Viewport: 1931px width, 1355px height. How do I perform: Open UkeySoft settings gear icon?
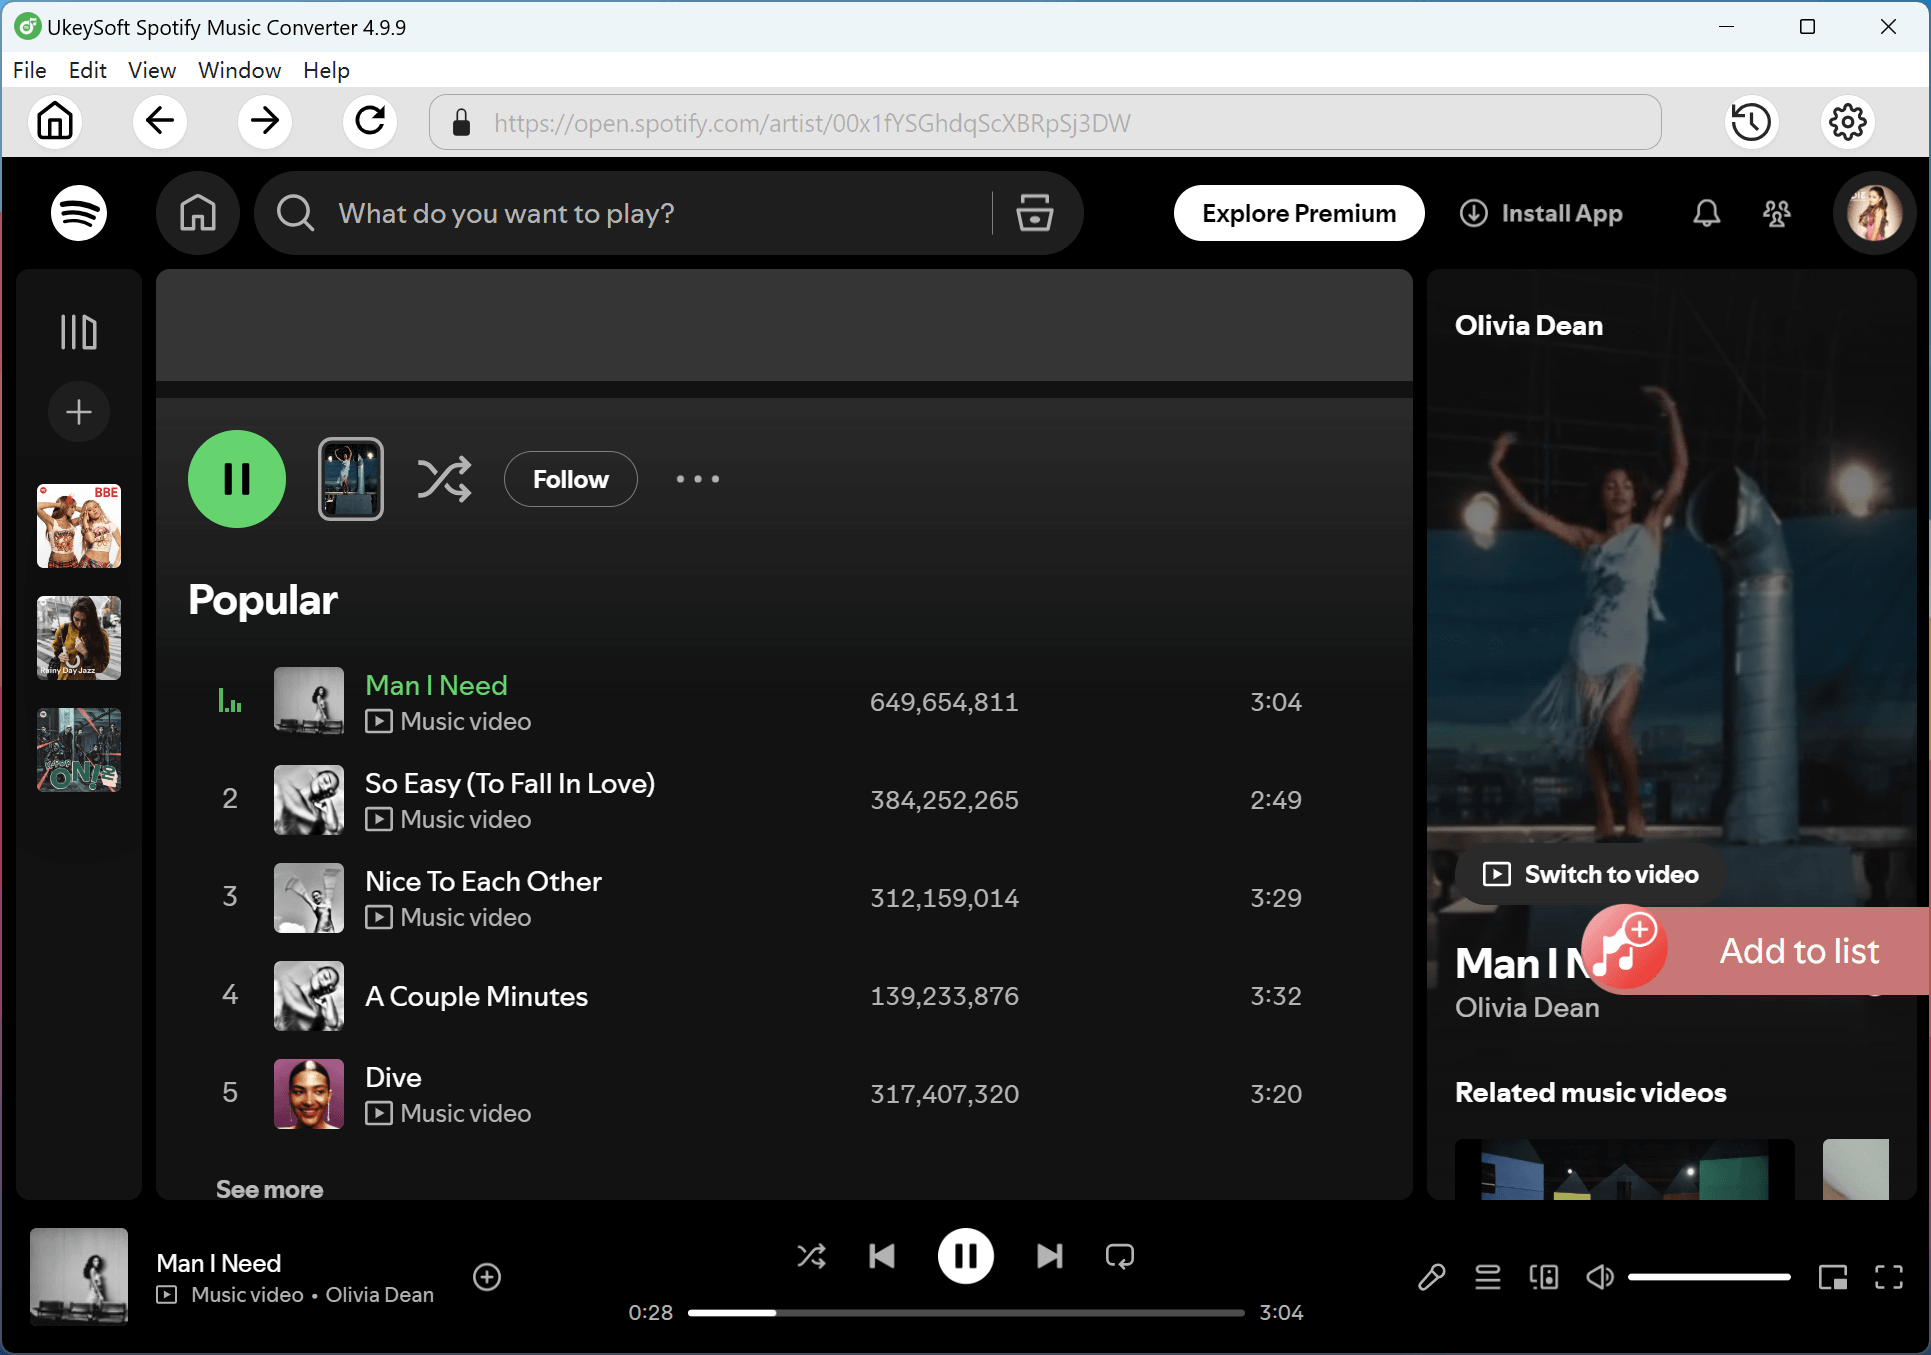tap(1847, 122)
